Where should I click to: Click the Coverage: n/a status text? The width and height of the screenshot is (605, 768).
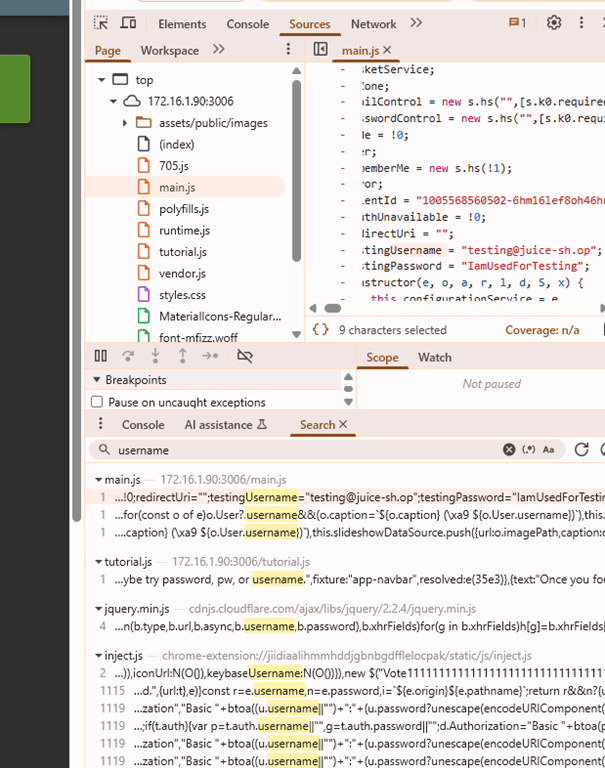pyautogui.click(x=542, y=331)
